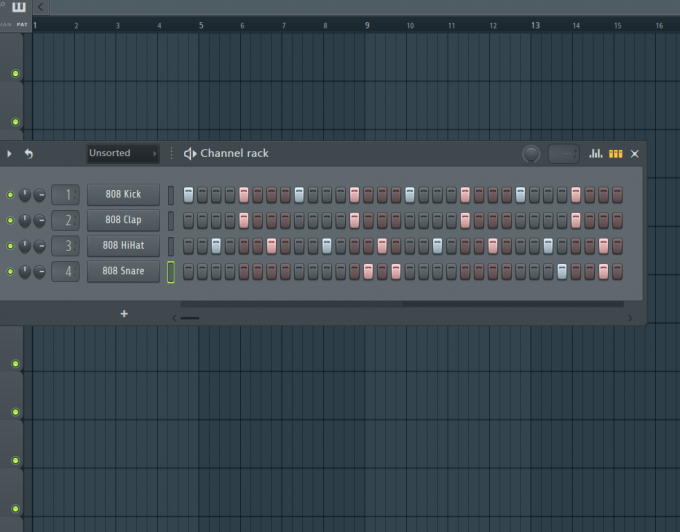Click the piano keys icon in the top bar

[19, 7]
